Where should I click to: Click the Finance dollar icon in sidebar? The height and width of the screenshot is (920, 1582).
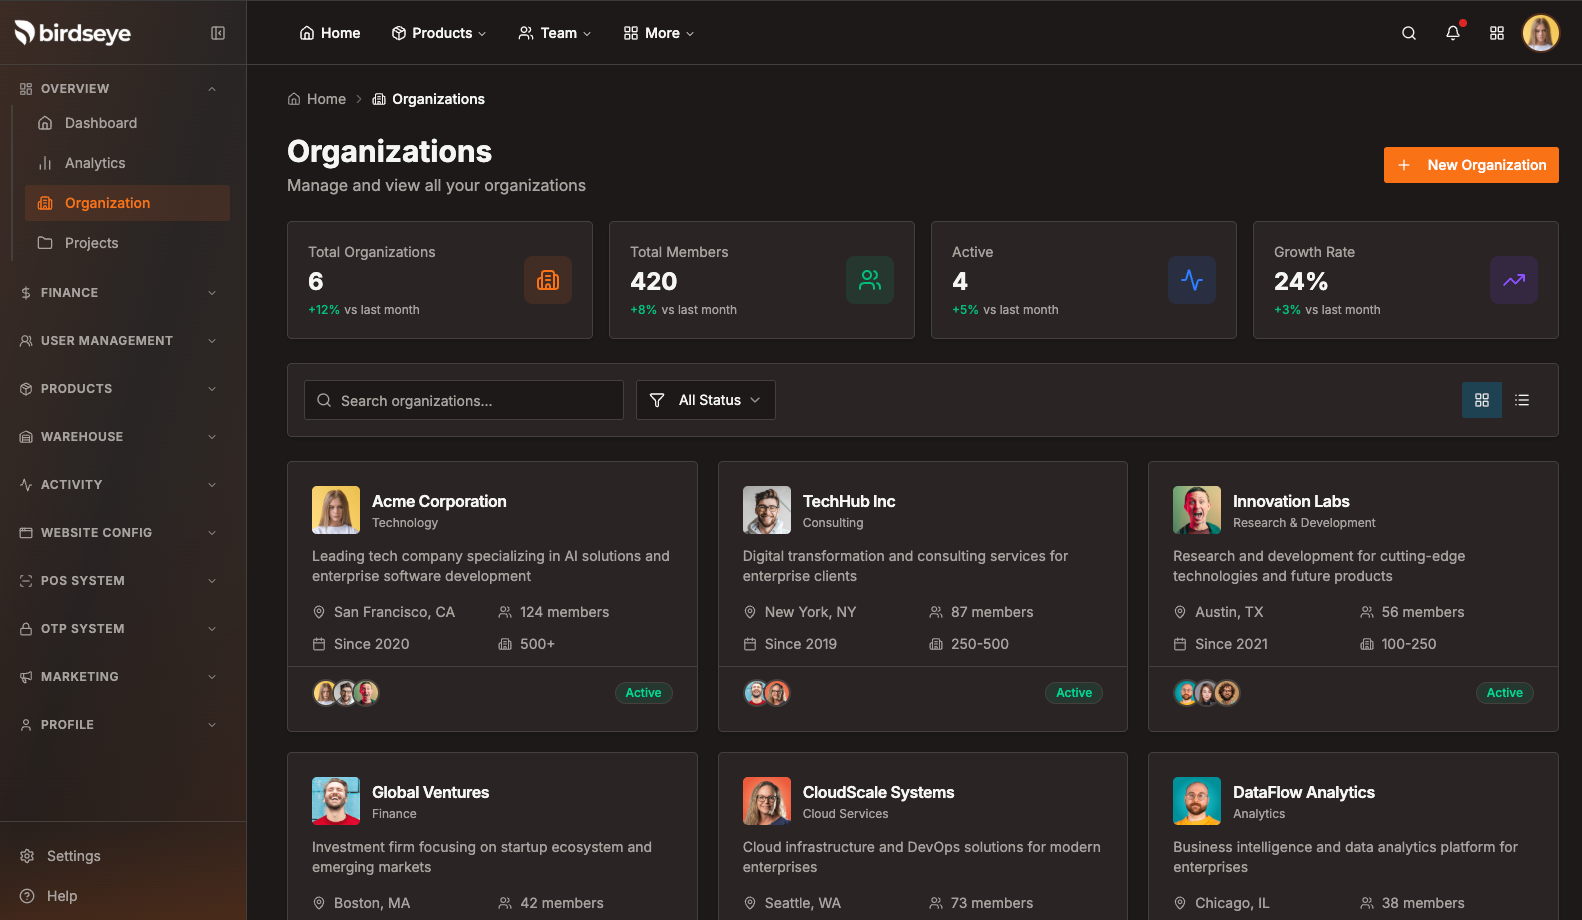tap(26, 293)
